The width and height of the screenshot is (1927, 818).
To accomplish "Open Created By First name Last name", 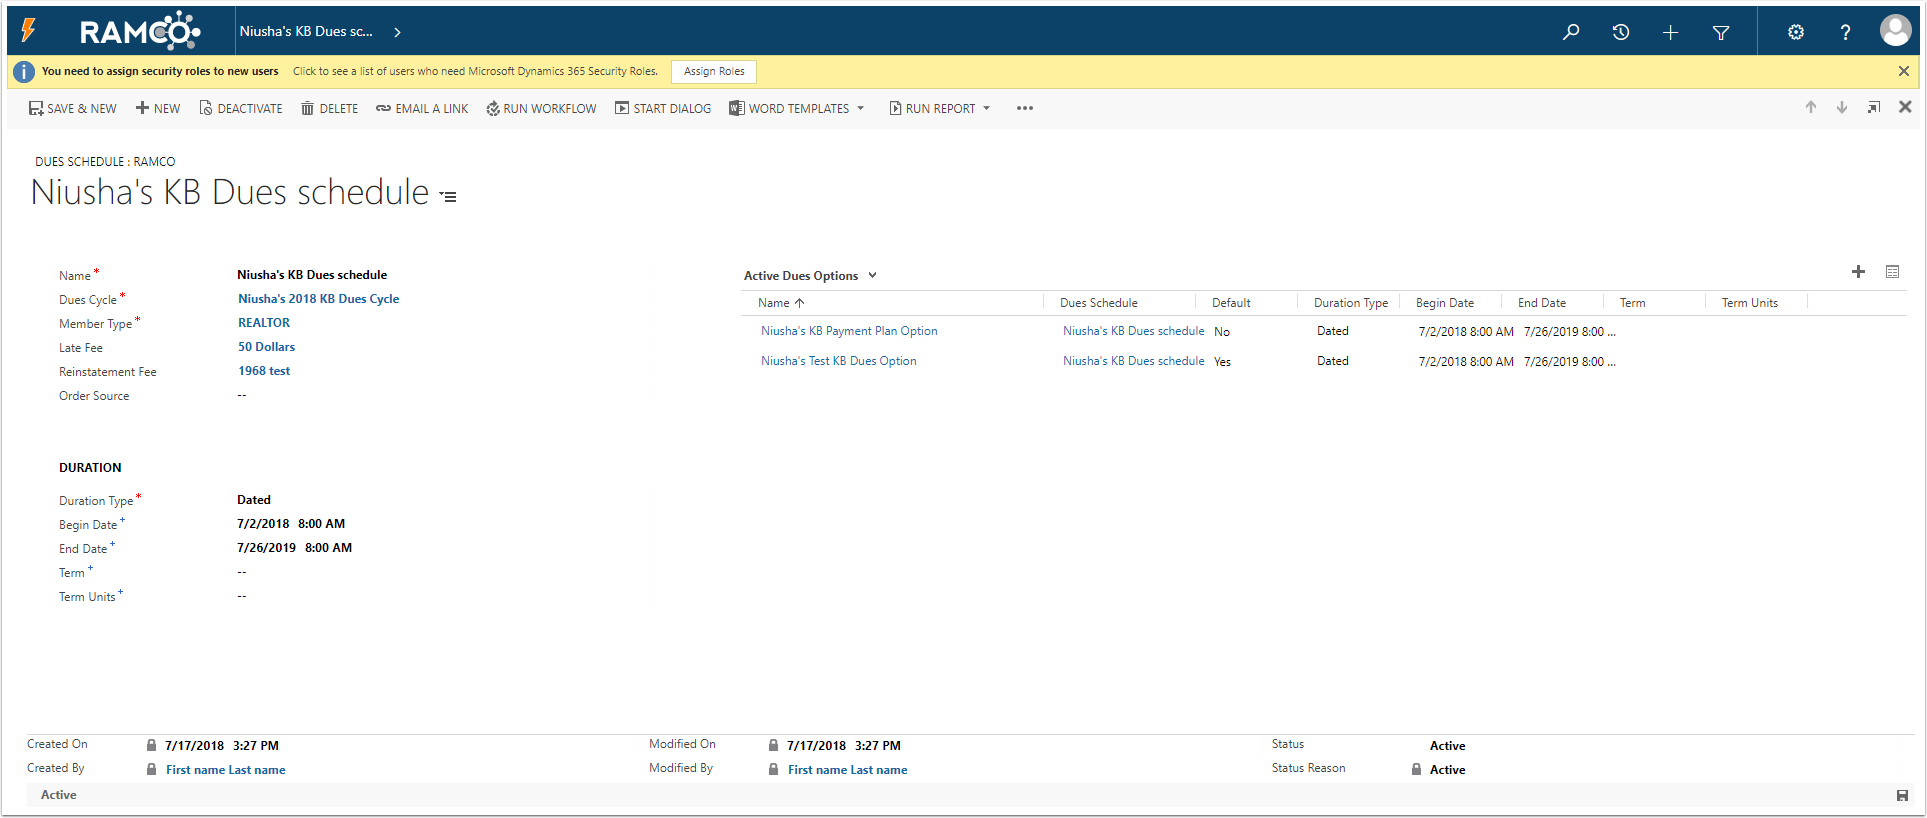I will coord(226,770).
